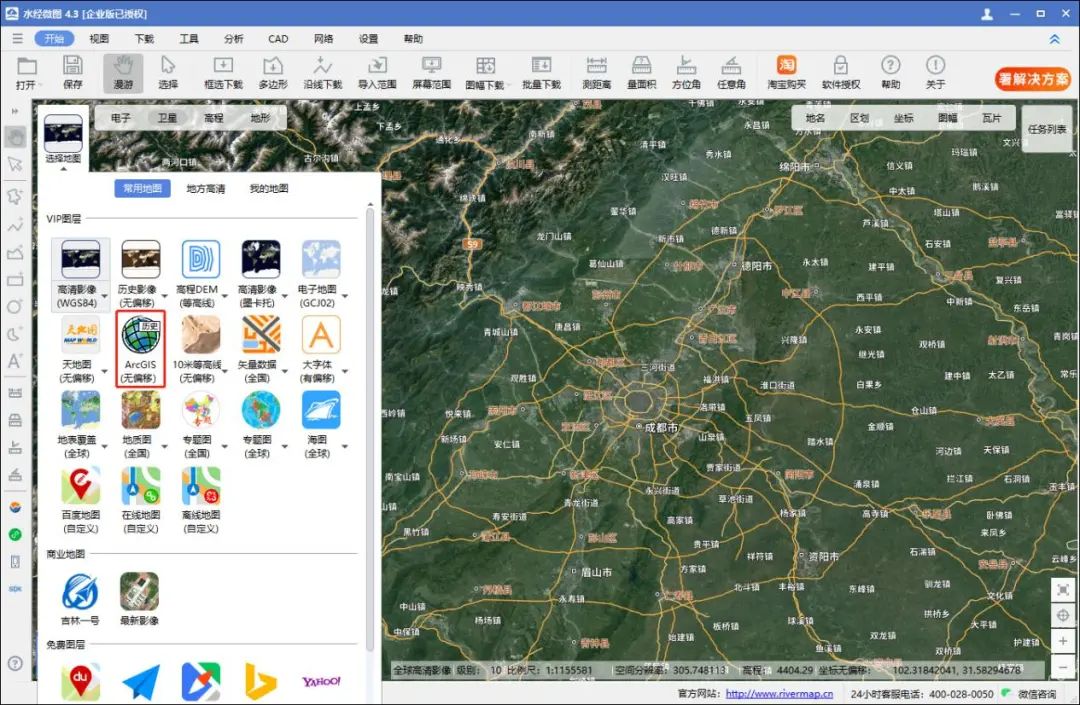Start 框选下载 rectangle download

[x=223, y=73]
